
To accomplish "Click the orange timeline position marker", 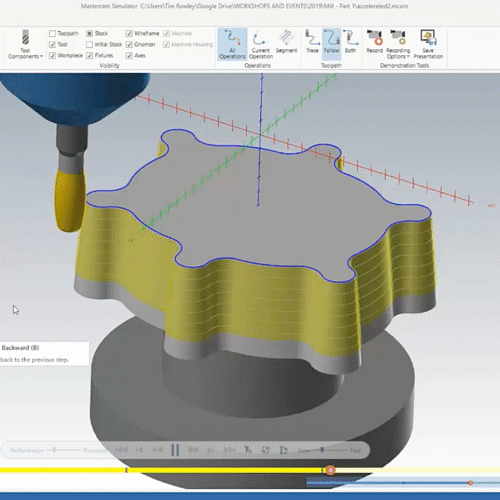I will click(330, 470).
